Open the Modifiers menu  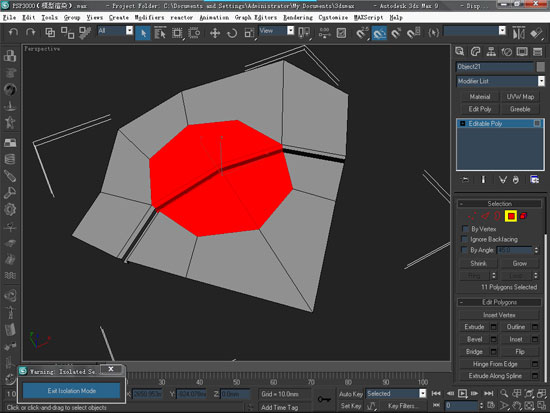point(149,18)
